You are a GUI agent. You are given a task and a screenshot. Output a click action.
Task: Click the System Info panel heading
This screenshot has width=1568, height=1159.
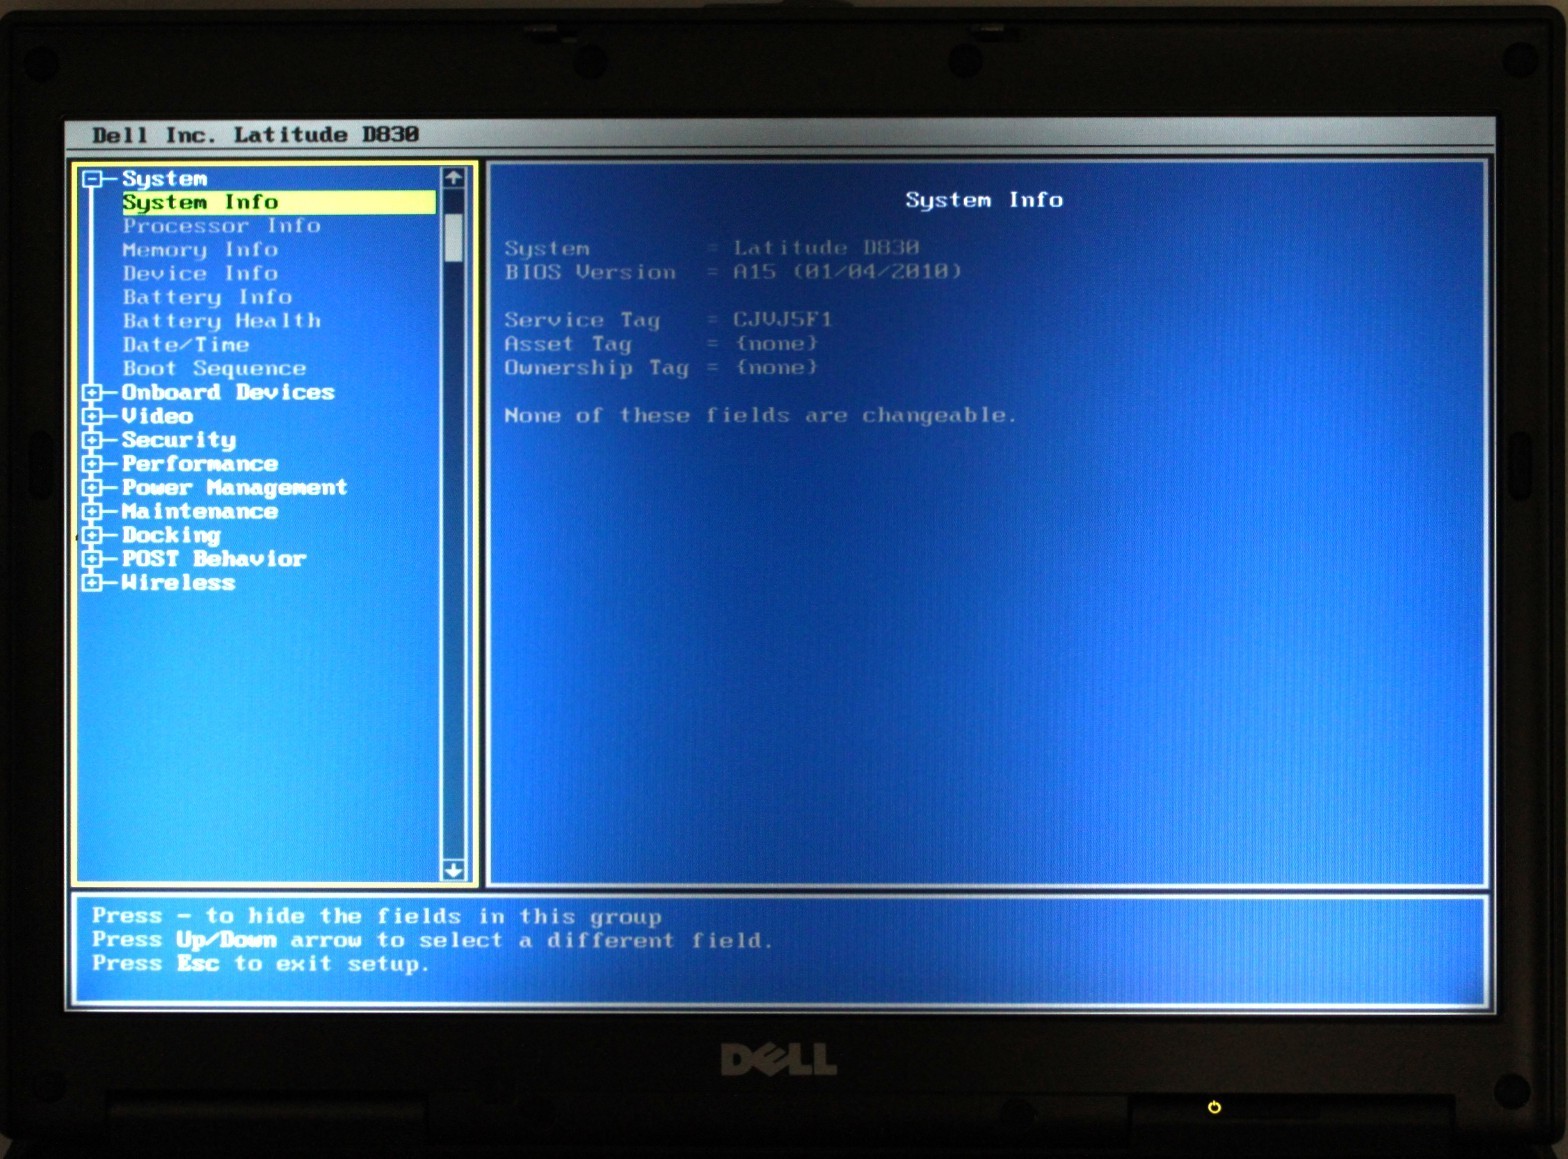[x=984, y=200]
